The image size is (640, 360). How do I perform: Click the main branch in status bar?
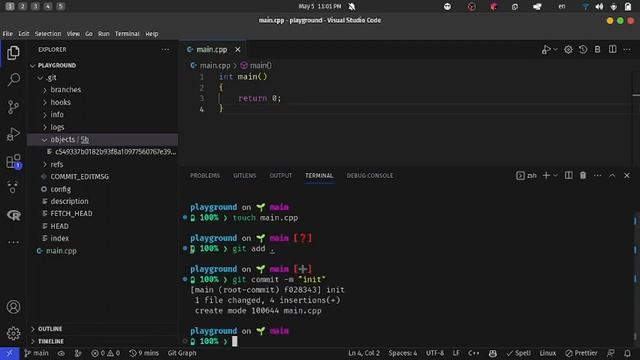point(36,353)
